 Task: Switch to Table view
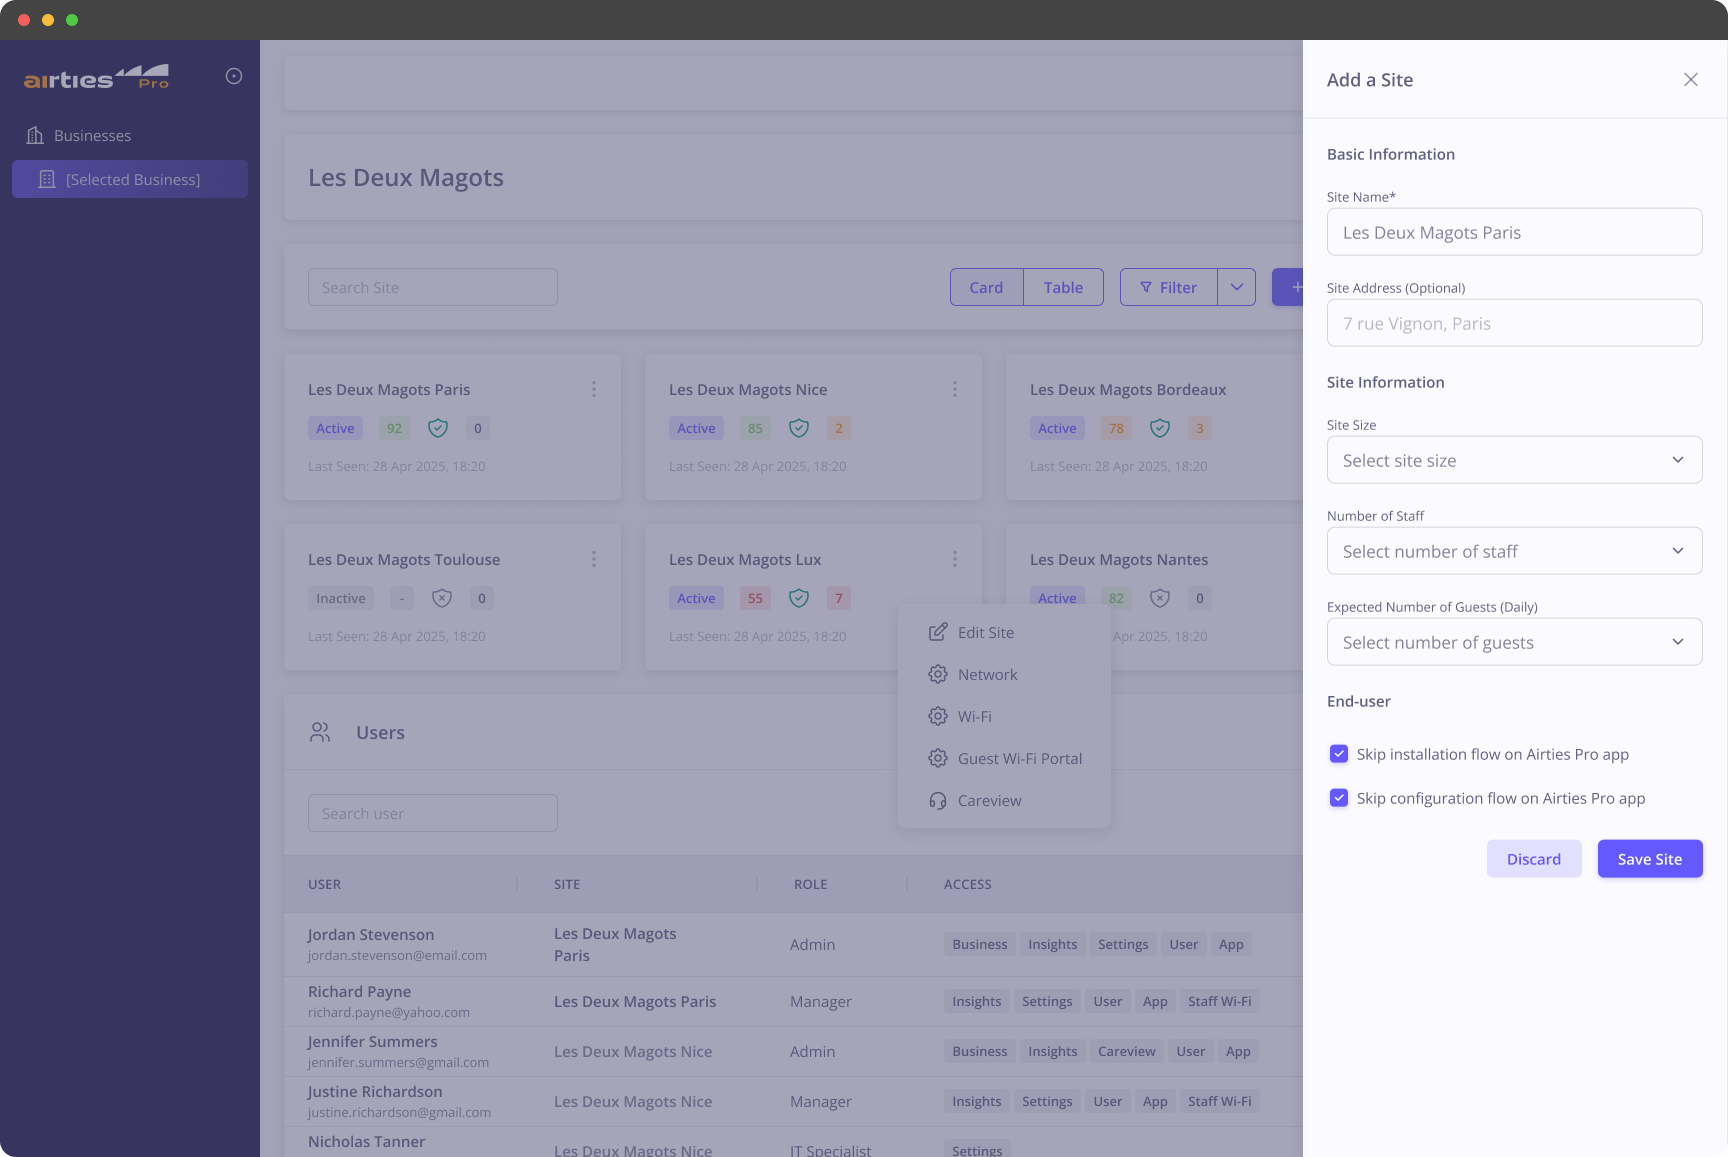tap(1063, 287)
